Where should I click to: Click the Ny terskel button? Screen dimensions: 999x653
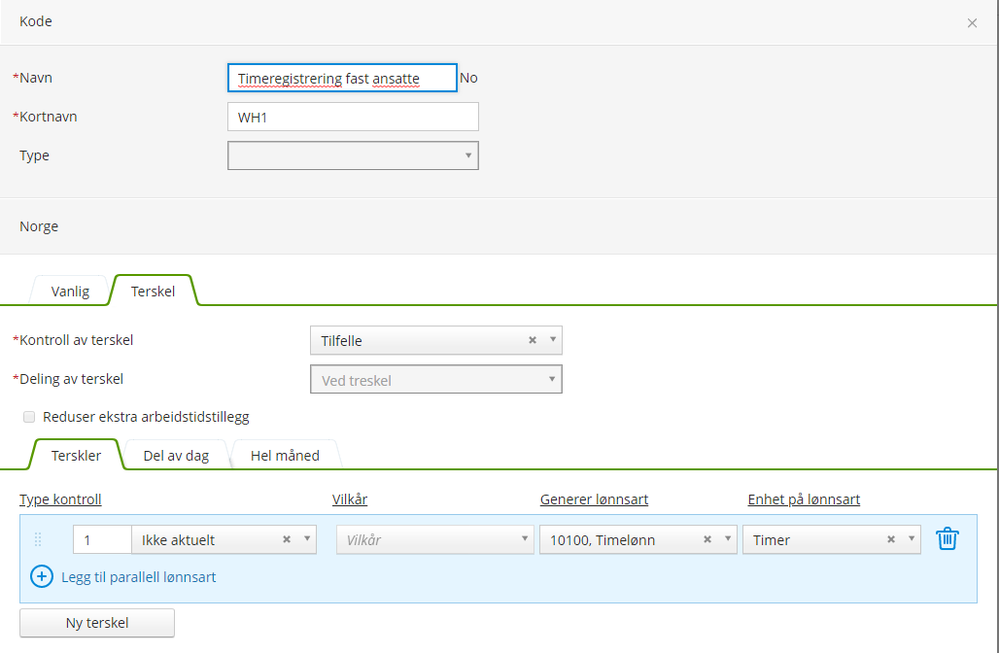(x=97, y=623)
